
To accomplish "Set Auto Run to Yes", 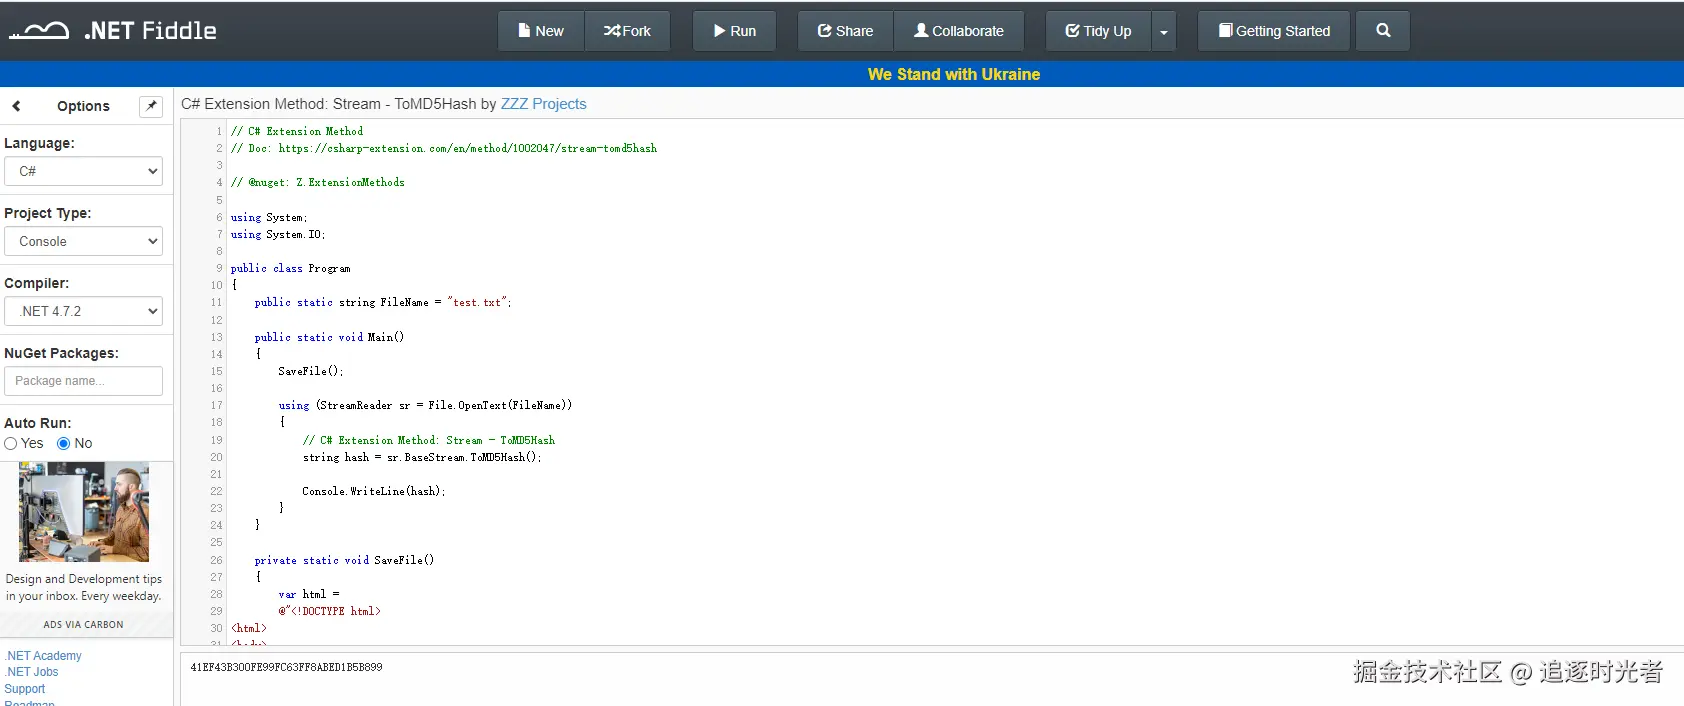I will coord(11,444).
